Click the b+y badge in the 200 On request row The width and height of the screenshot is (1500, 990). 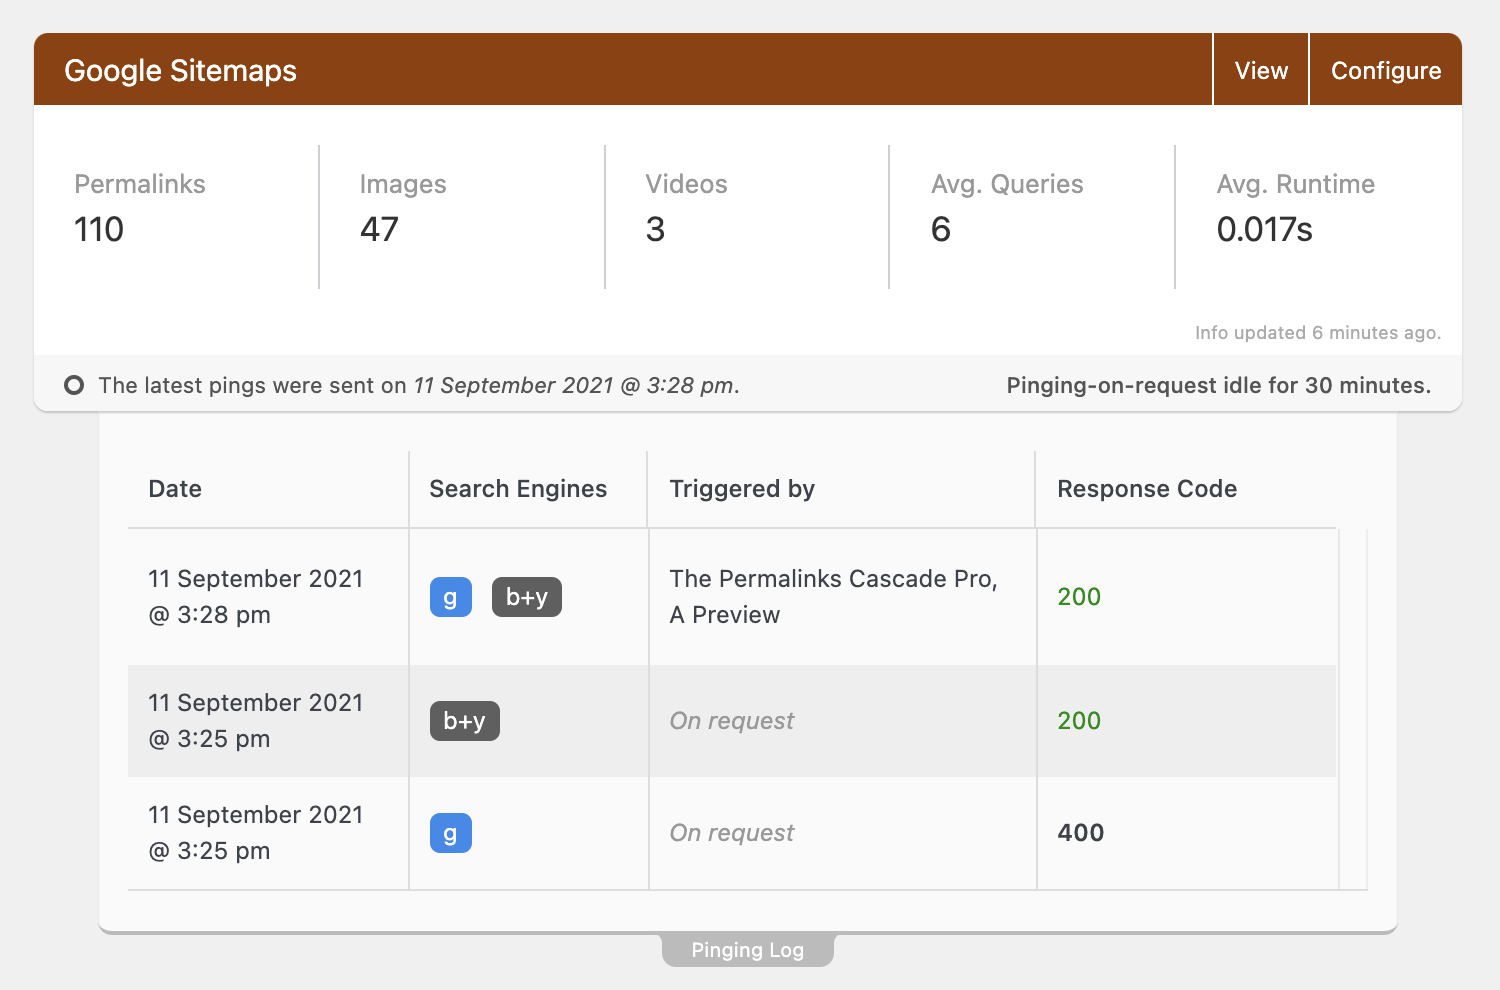(x=465, y=721)
